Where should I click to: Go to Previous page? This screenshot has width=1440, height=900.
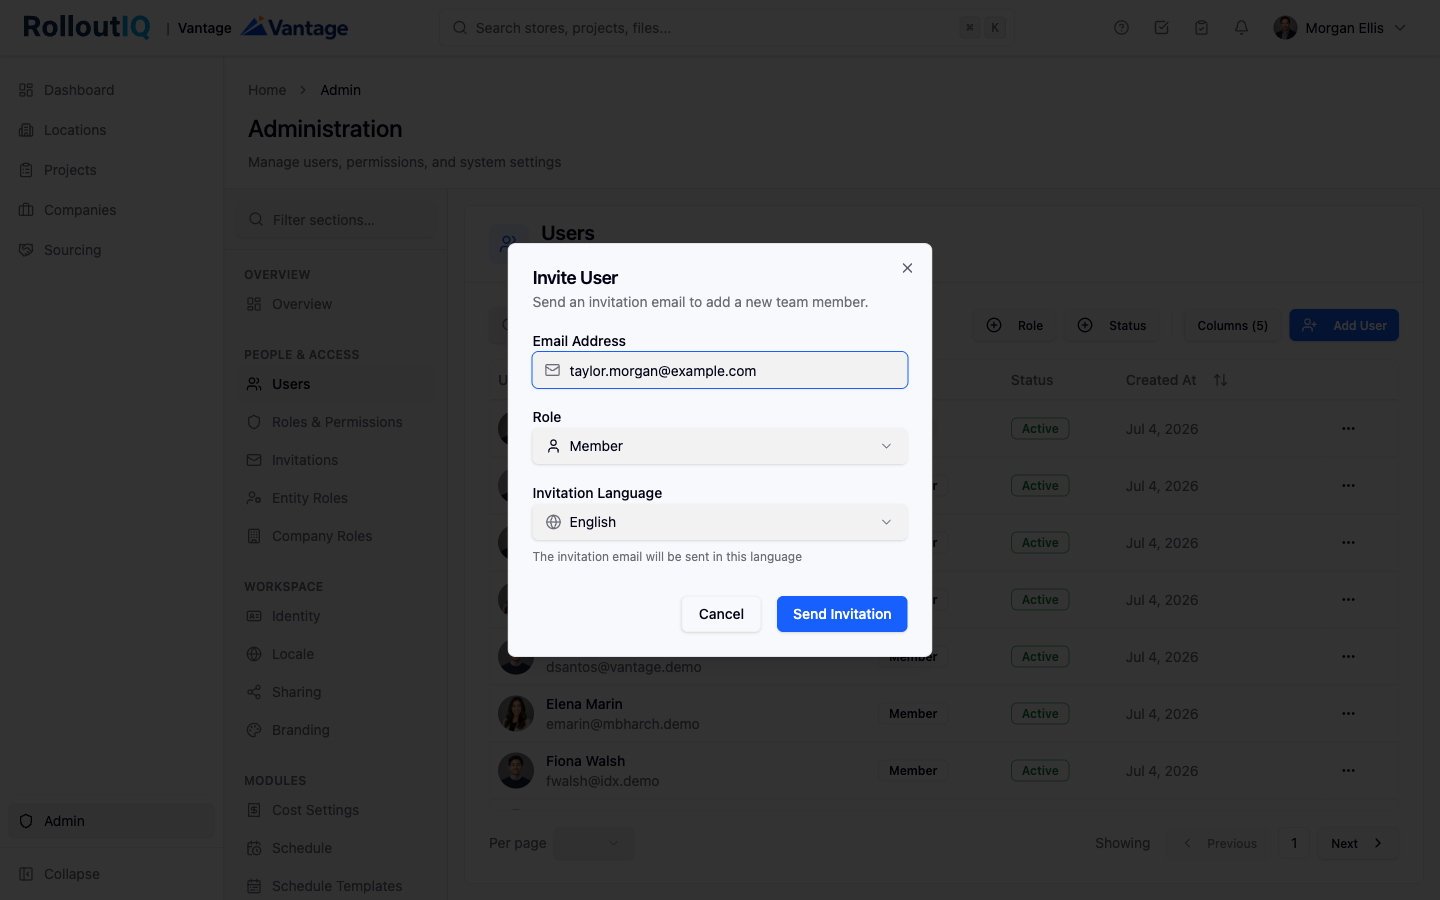click(1220, 843)
